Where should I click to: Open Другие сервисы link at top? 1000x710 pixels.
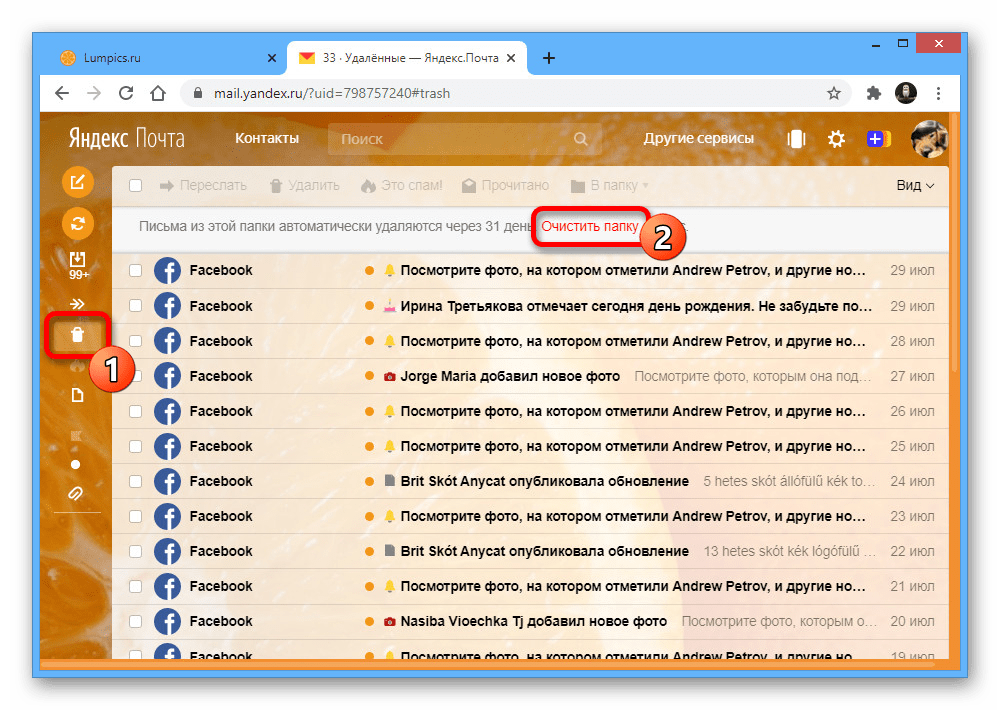[699, 138]
